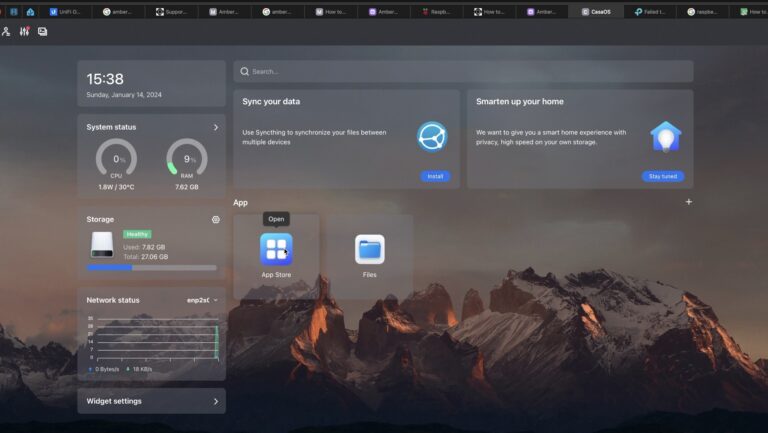Viewport: 768px width, 433px height.
Task: Open dashboard settings sliders icon
Action: pyautogui.click(x=24, y=32)
